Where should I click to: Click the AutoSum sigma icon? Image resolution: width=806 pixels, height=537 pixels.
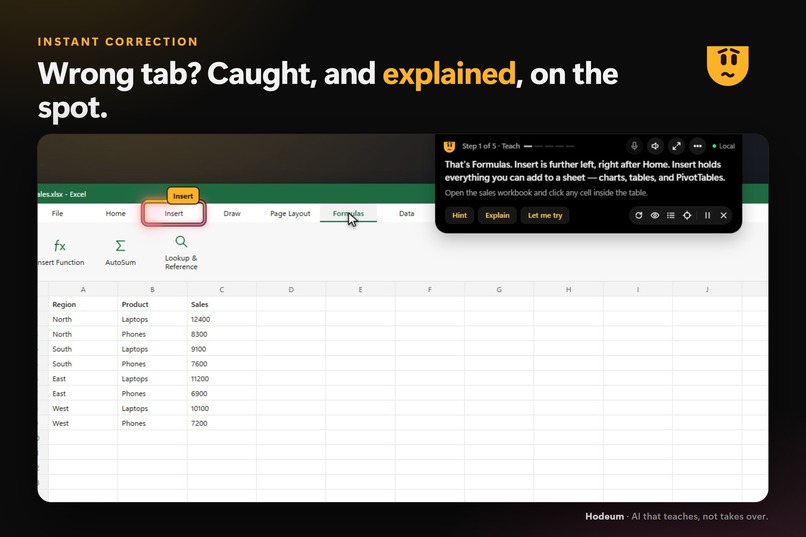click(x=120, y=246)
